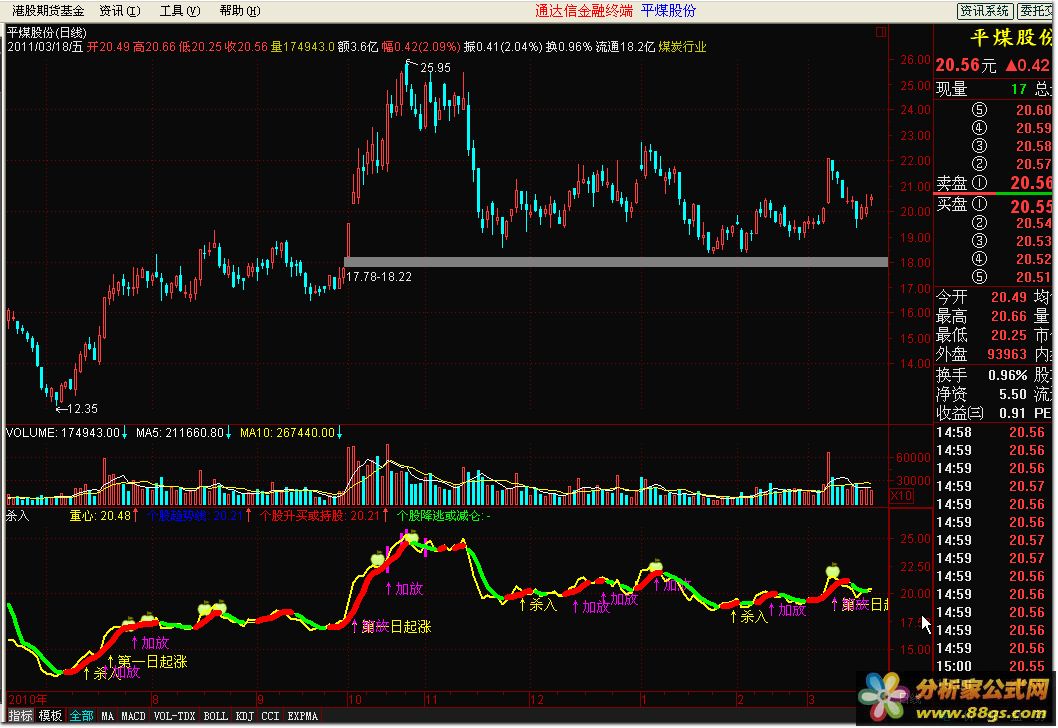Image resolution: width=1058 pixels, height=728 pixels.
Task: Click the 平煤股份(日线) chart title
Action: [47, 32]
